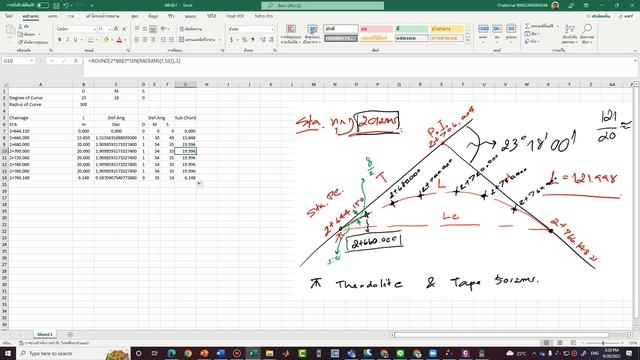The image size is (640, 360).
Task: Click in the formula bar
Action: click(359, 61)
